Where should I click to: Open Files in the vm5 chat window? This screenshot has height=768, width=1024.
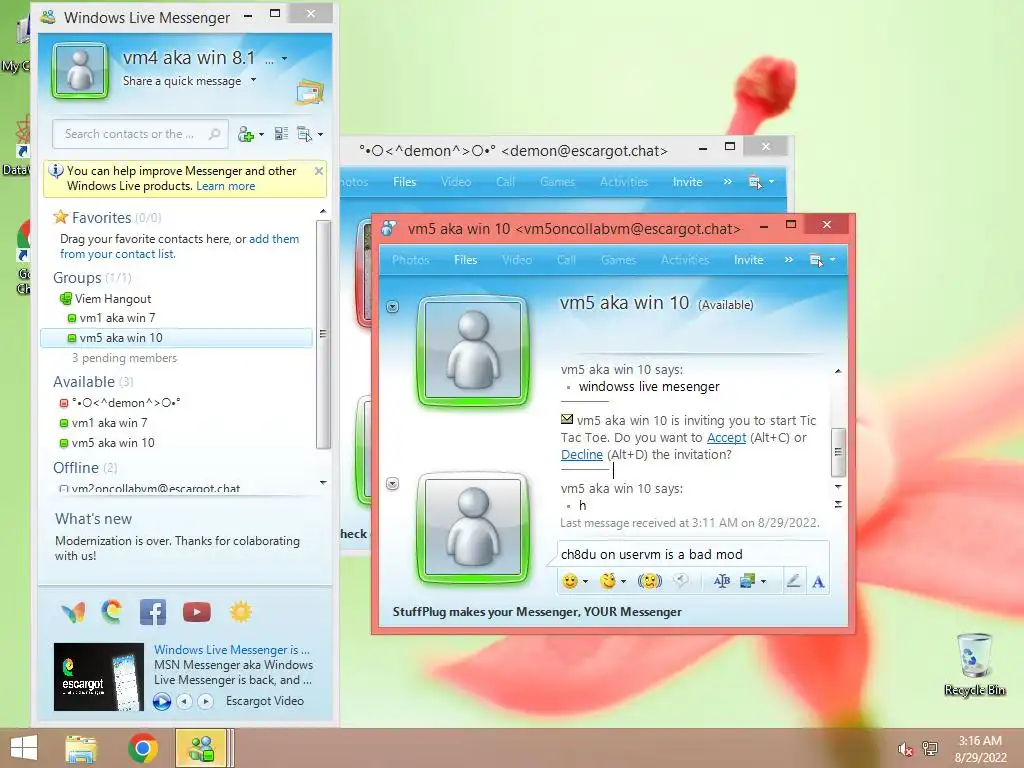coord(466,260)
